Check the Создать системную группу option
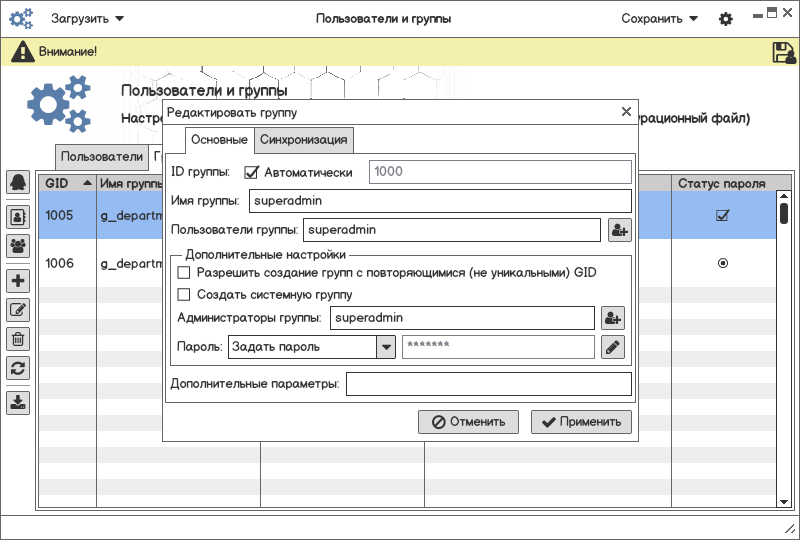 tap(183, 294)
